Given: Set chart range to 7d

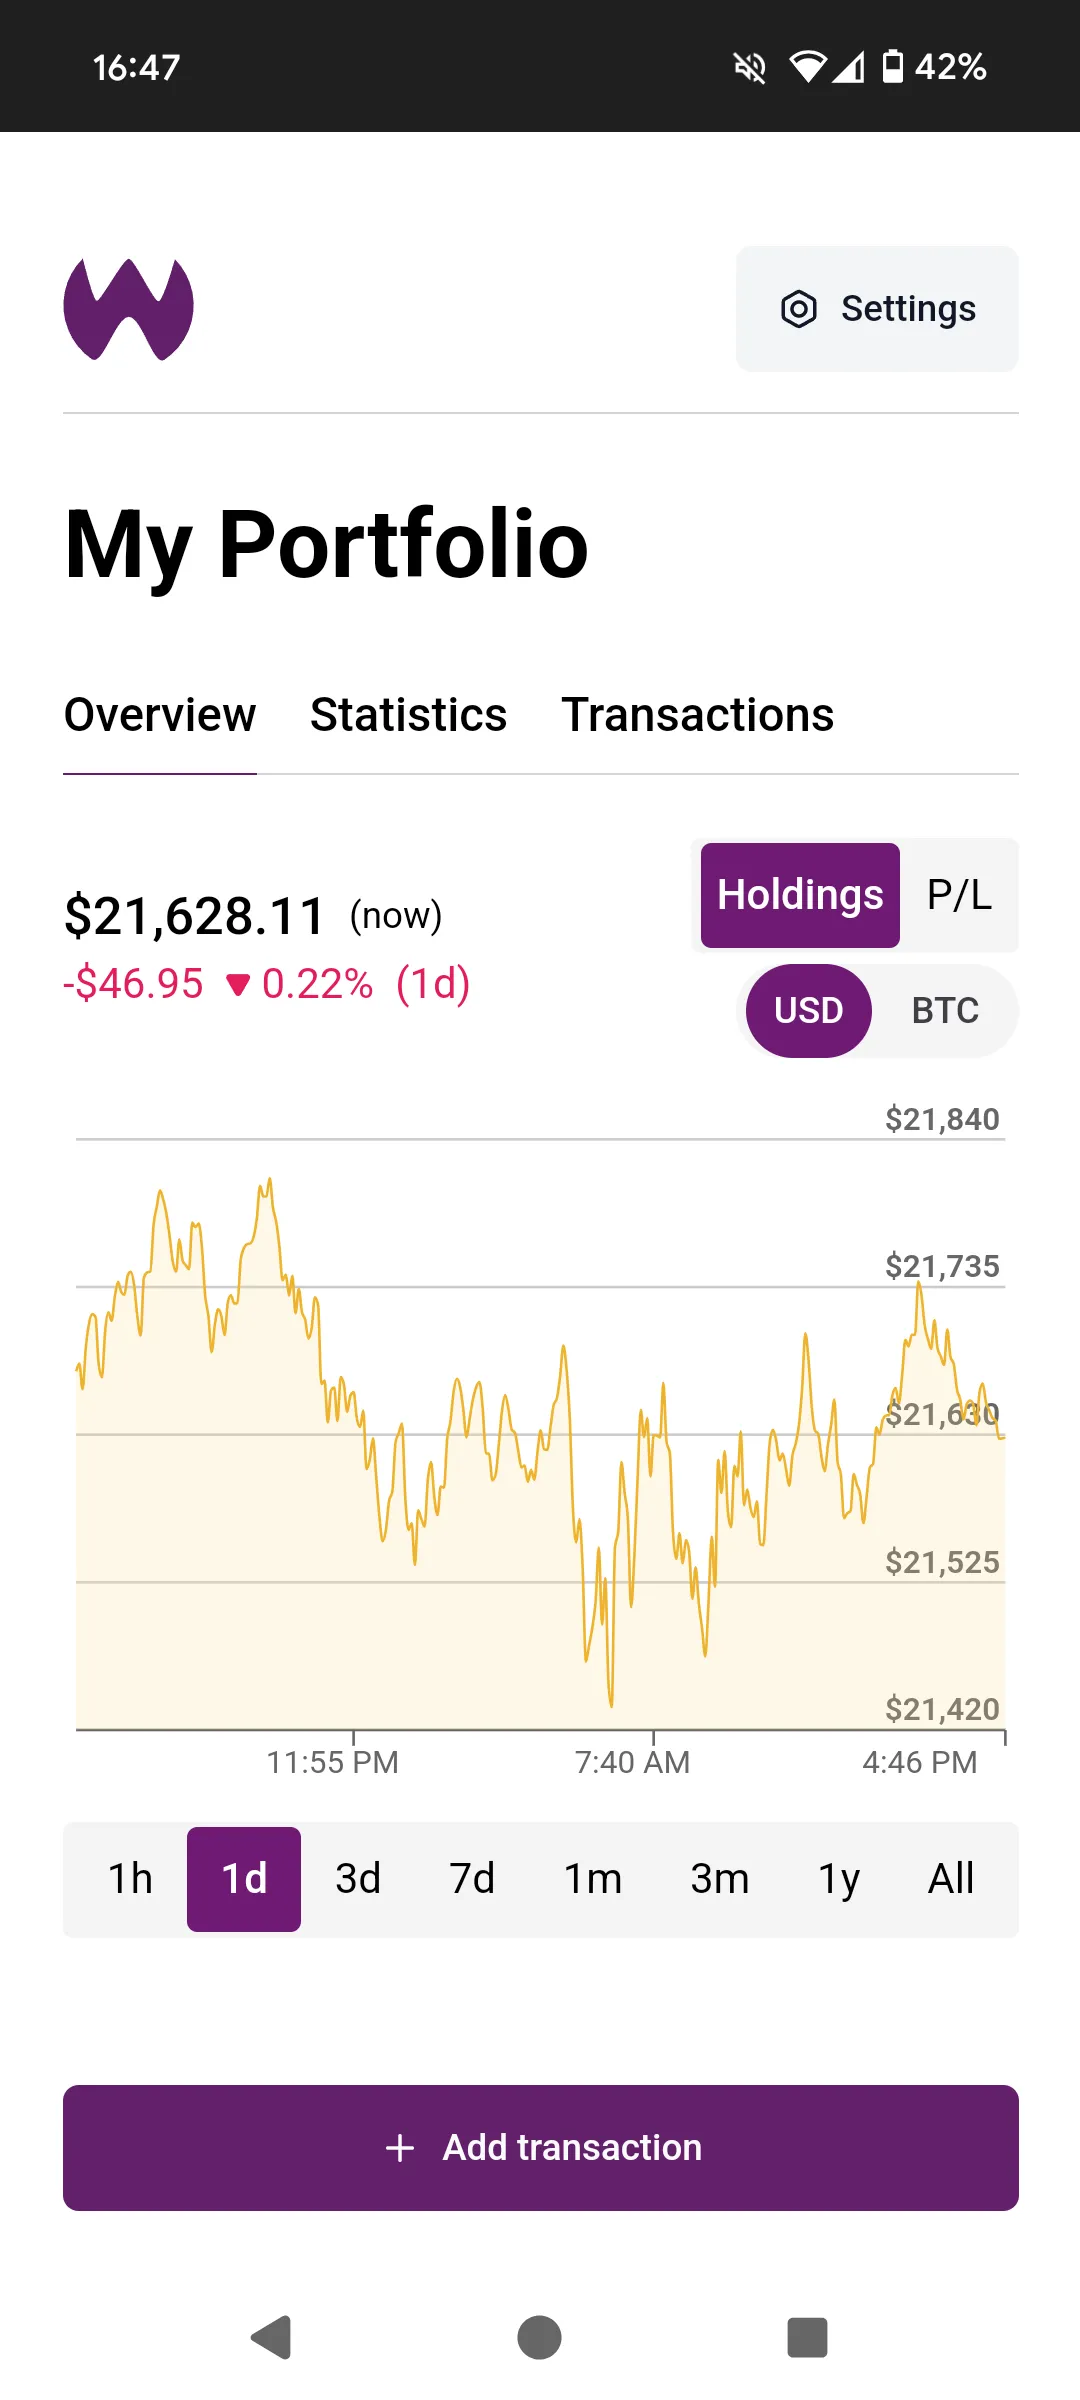Looking at the screenshot, I should tap(472, 1879).
